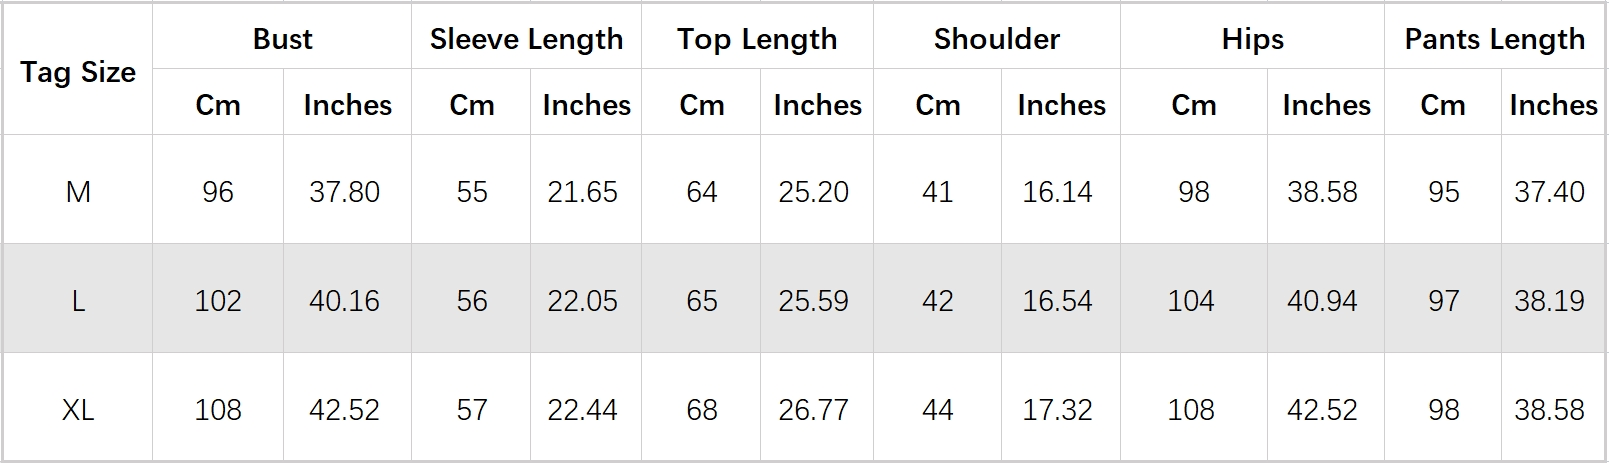This screenshot has width=1609, height=463.
Task: Click the XL sleeve length 22.44
Action: (582, 409)
